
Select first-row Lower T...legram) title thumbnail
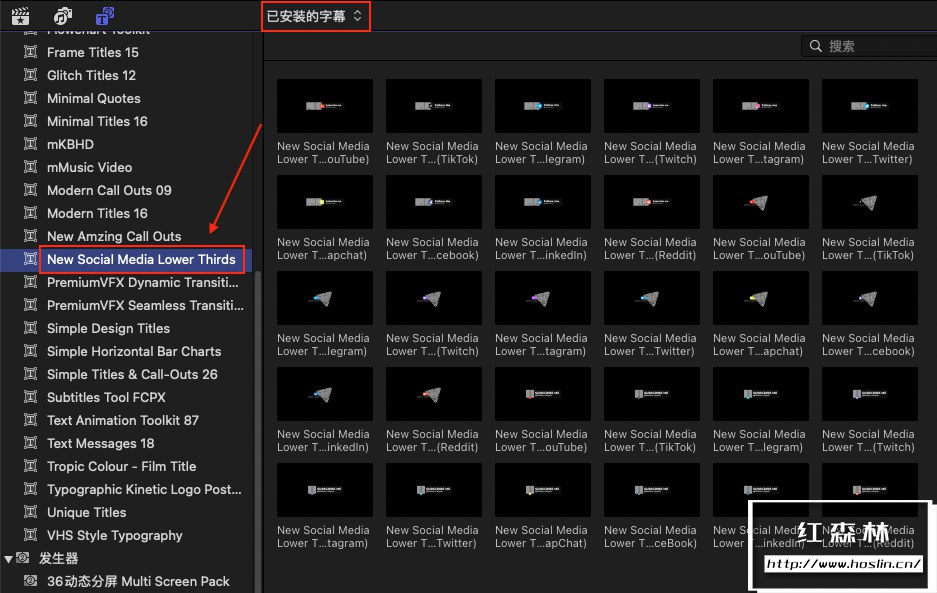[x=543, y=106]
